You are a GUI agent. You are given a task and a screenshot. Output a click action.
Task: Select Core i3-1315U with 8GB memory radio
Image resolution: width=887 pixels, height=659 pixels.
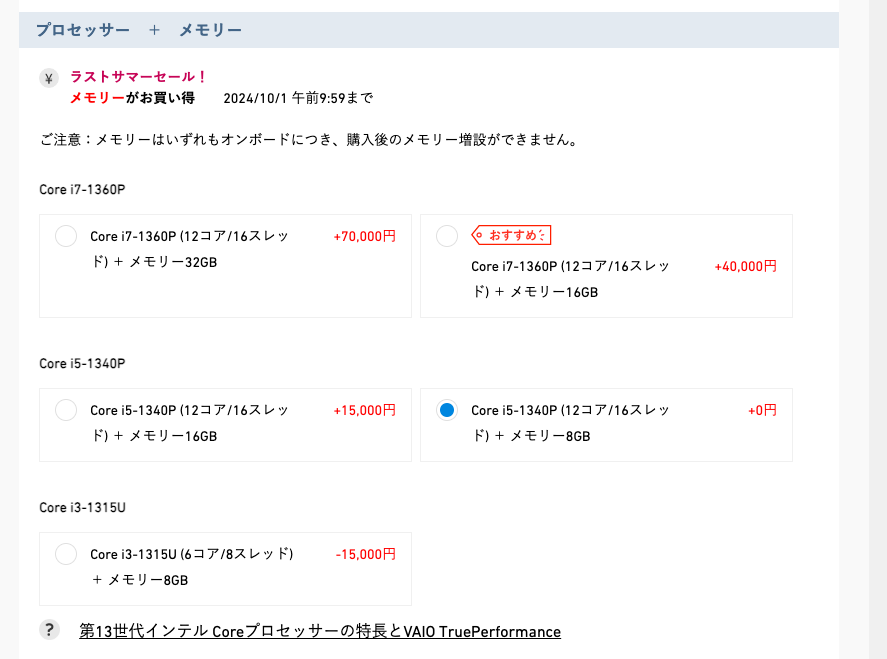point(66,554)
